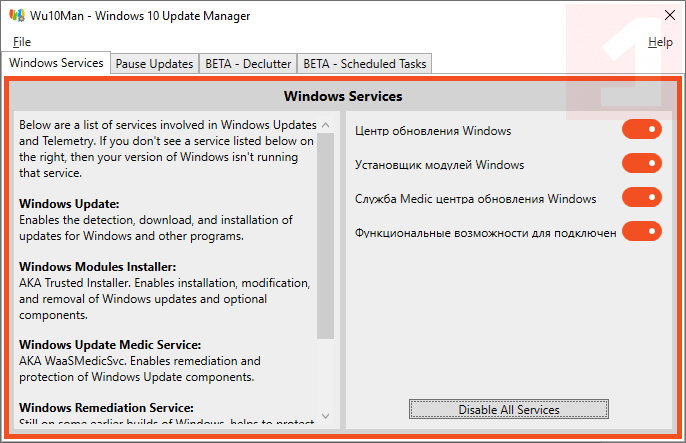The image size is (686, 443).
Task: Toggle the Центр обновления Windows service switch
Action: coord(641,129)
